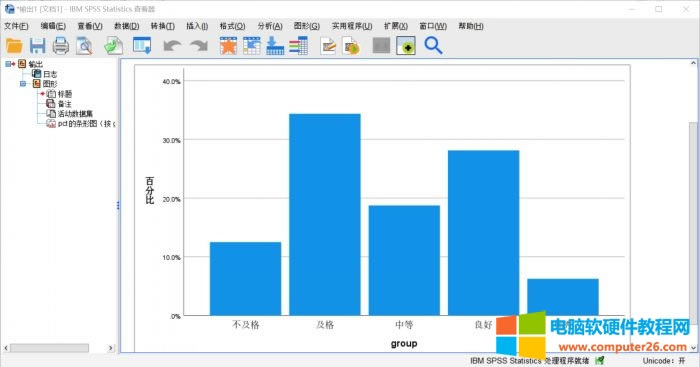Select 活动数据集 in the outline tree
Screen dimensions: 700x367
pos(75,113)
